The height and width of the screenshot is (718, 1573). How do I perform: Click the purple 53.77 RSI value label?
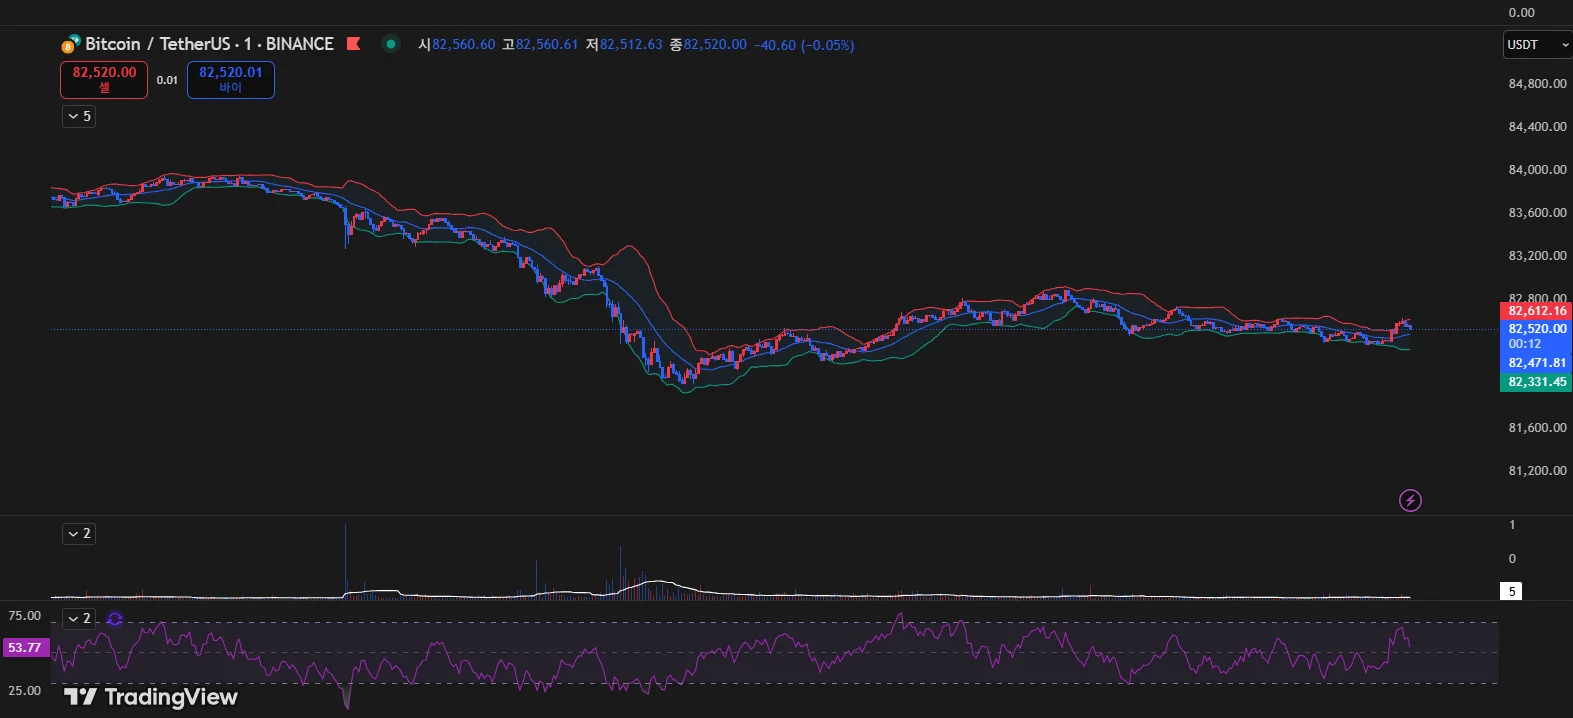click(x=25, y=648)
